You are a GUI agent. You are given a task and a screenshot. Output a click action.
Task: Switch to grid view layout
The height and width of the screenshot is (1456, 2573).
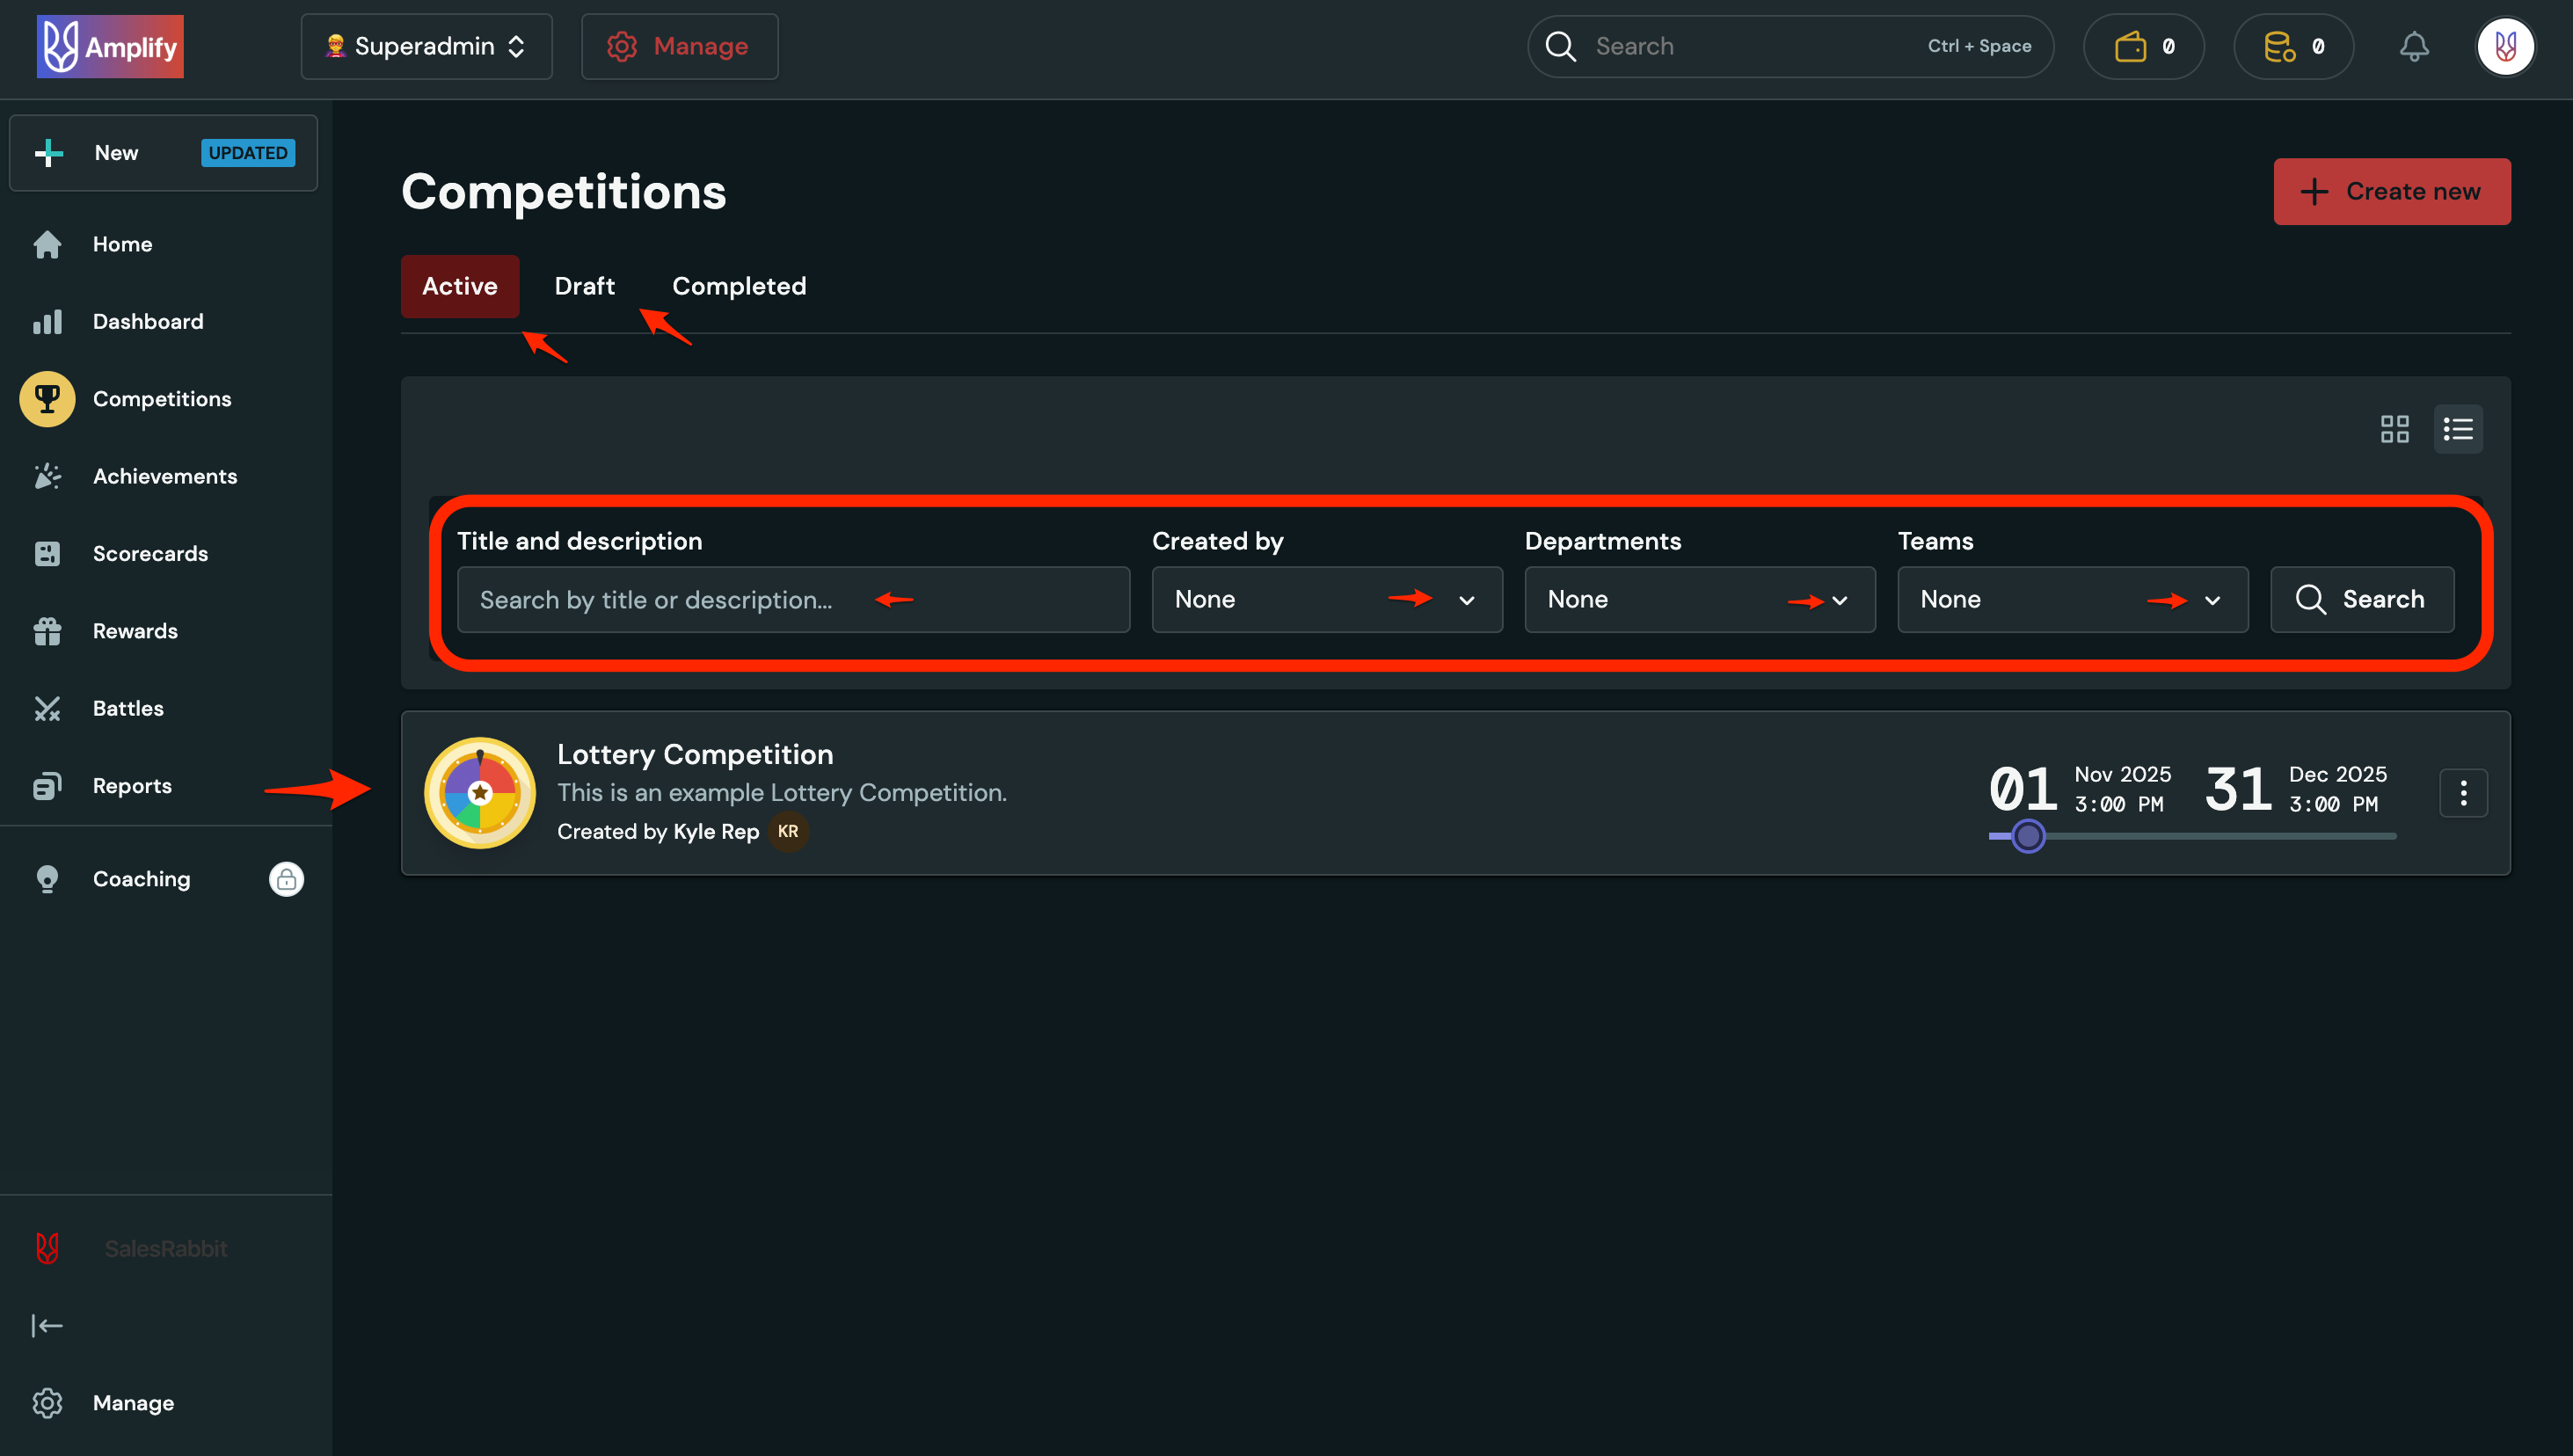pyautogui.click(x=2394, y=428)
